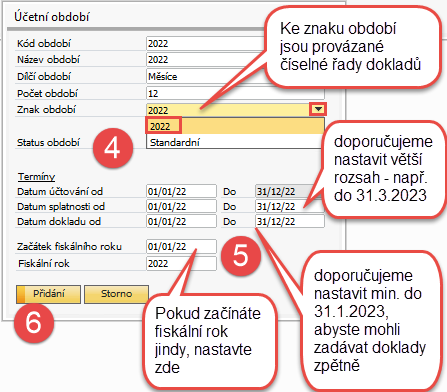
Task: Click the Datum účtování od label
Action: pyautogui.click(x=60, y=191)
